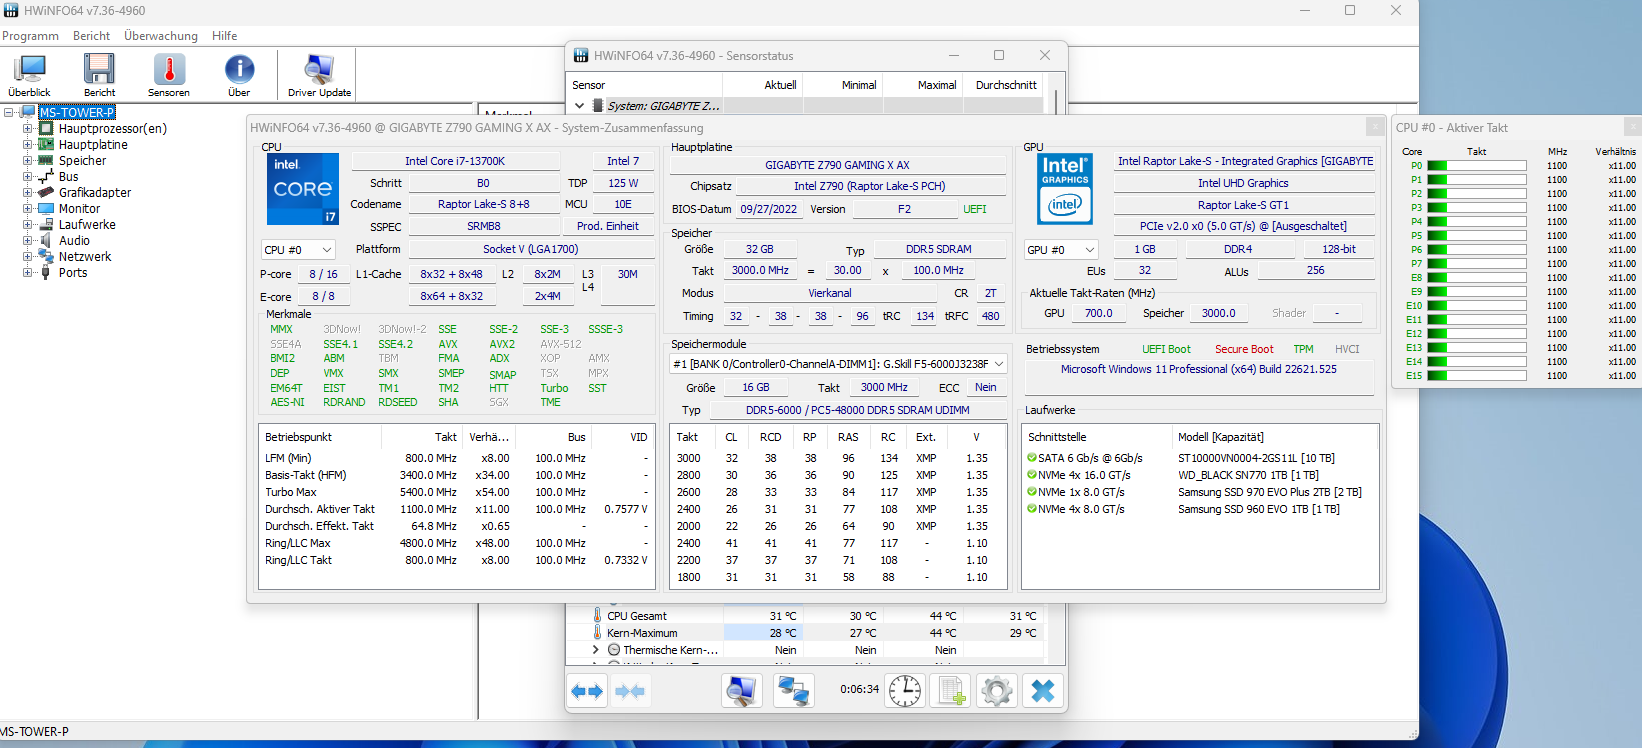This screenshot has height=748, width=1642.
Task: Click the collapse-columns inward arrows button in Sensorstatus
Action: click(x=630, y=691)
